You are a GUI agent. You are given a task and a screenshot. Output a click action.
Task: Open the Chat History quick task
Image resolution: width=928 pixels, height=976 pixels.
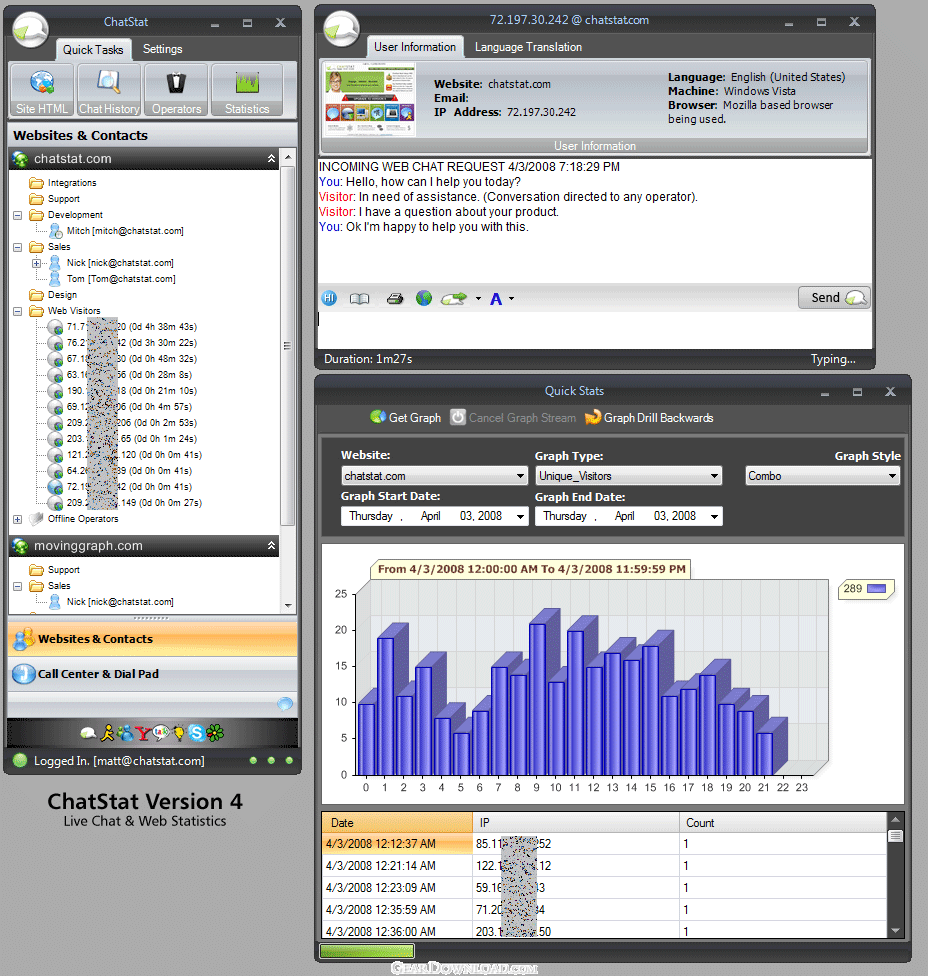coord(109,90)
